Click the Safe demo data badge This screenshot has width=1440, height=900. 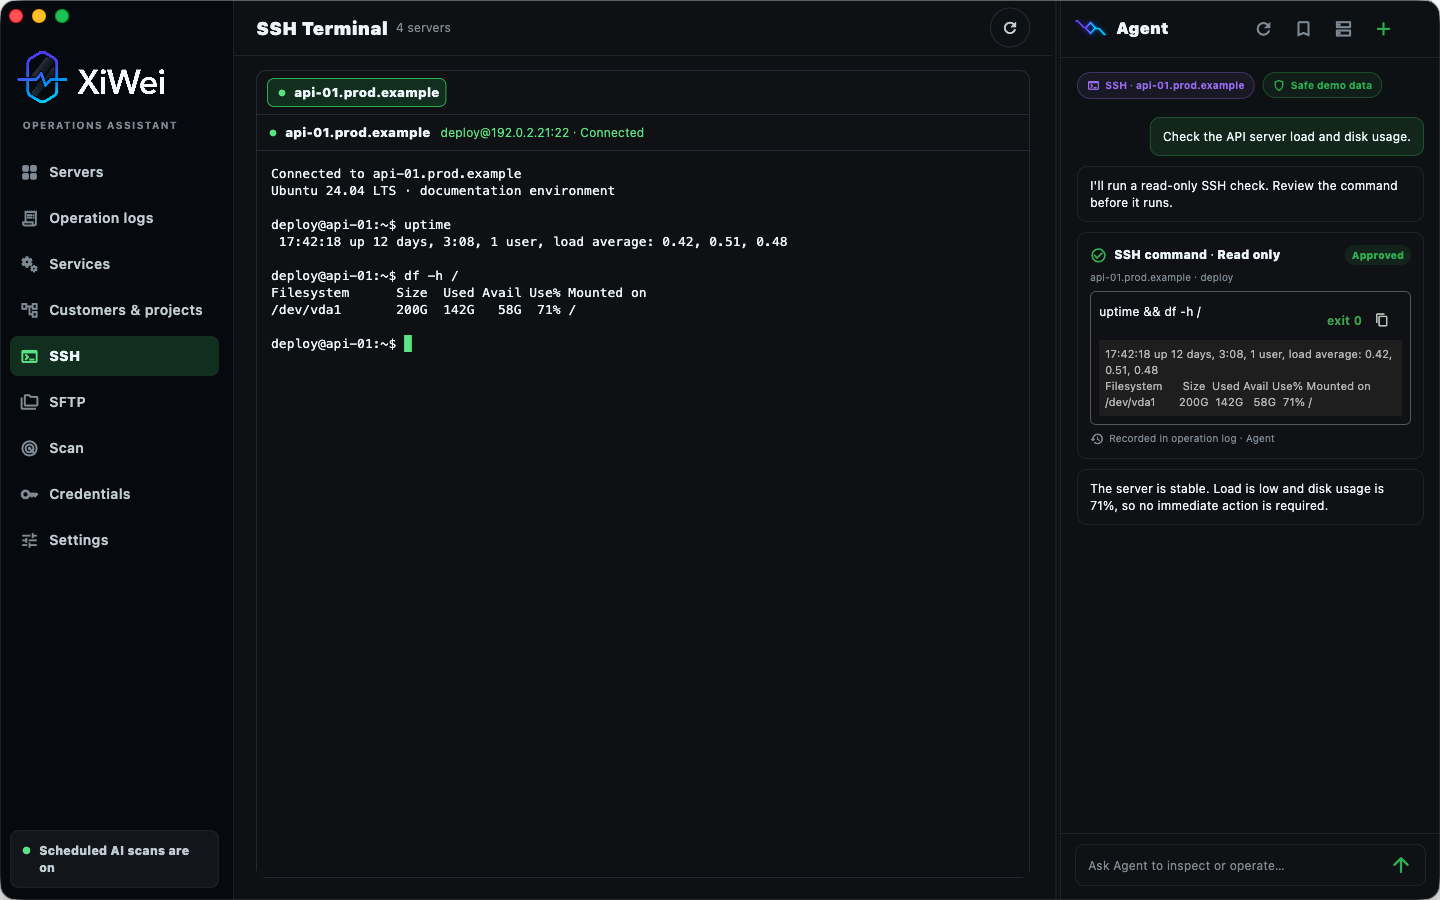[x=1322, y=85]
